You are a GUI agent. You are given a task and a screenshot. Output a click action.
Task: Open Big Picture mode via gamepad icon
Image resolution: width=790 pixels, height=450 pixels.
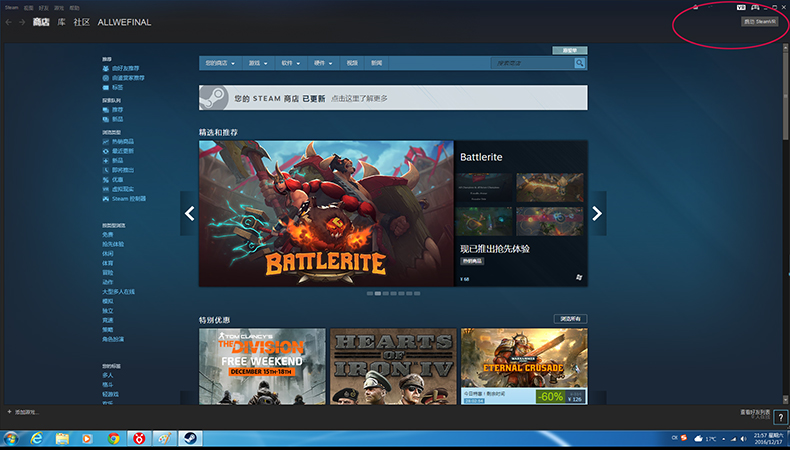pos(755,8)
